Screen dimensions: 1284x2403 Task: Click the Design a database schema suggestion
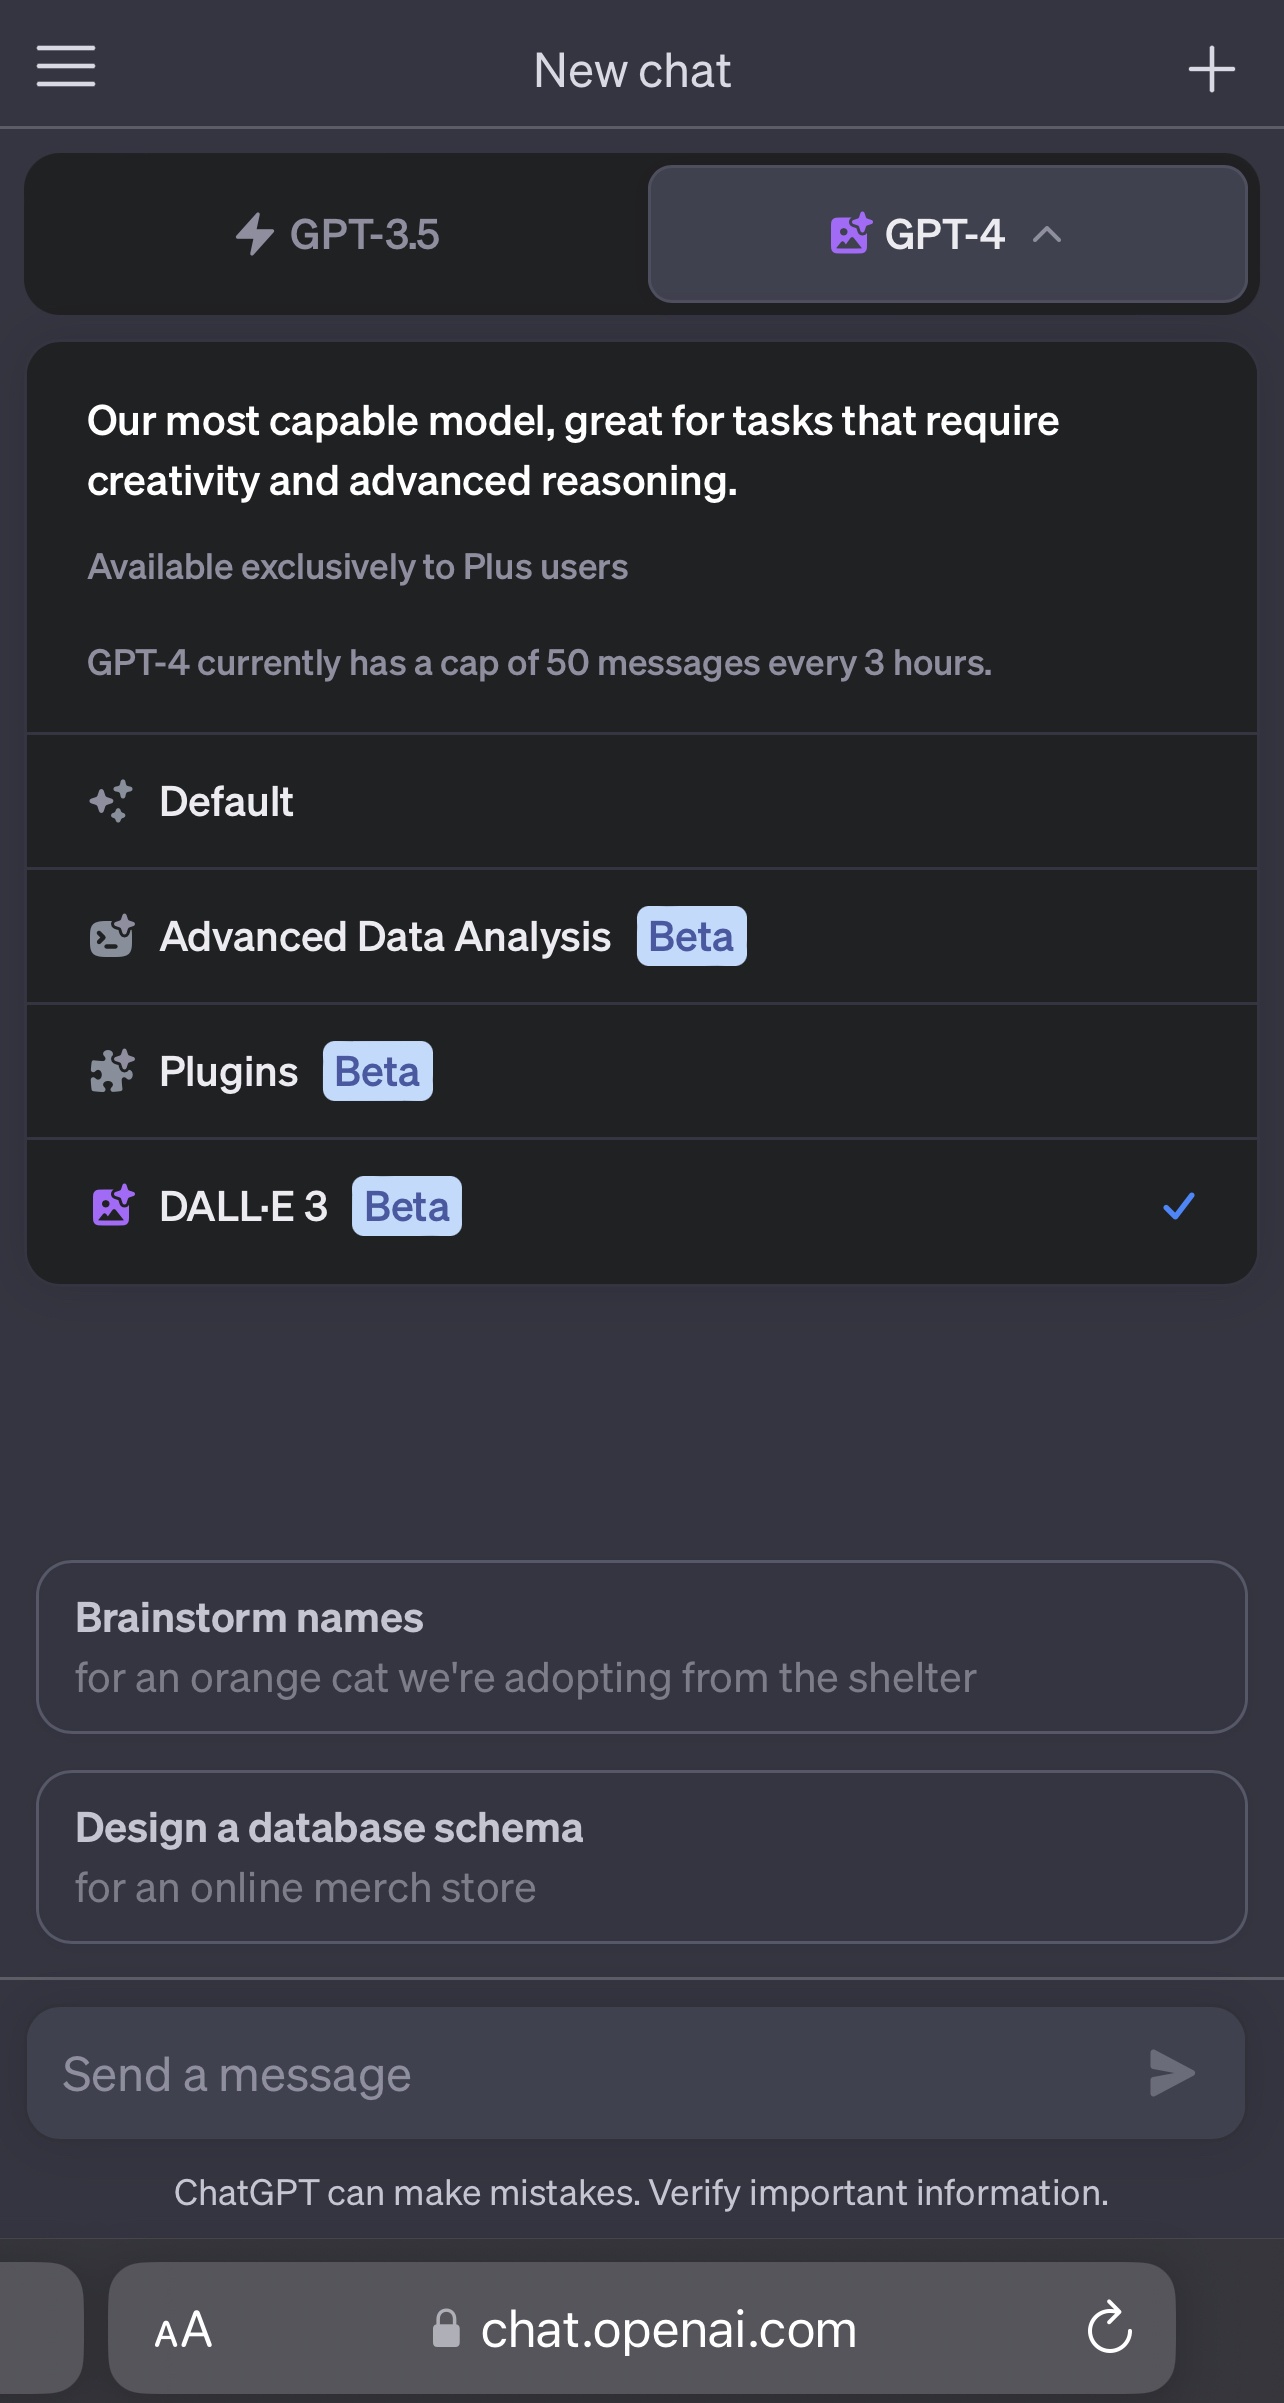(640, 1856)
